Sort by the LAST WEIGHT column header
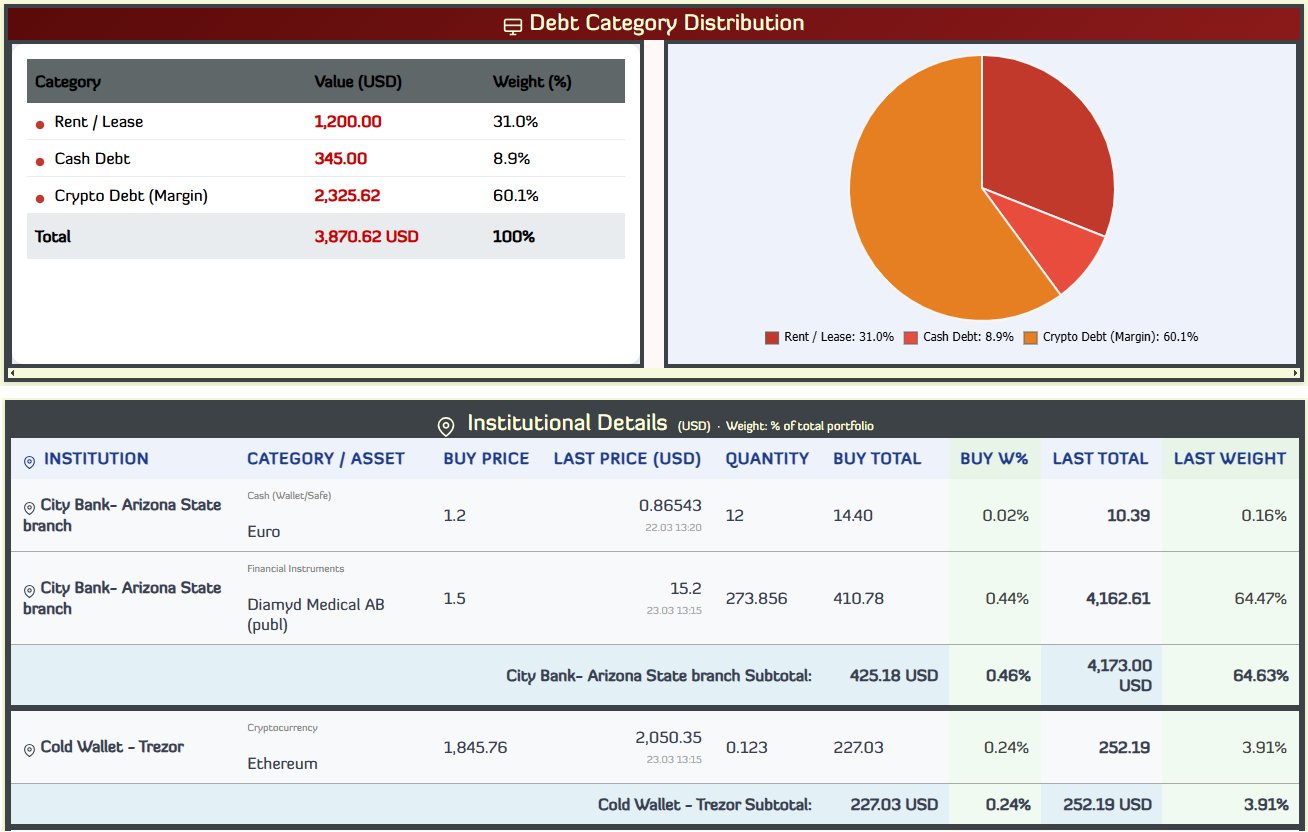The image size is (1308, 832). pos(1229,459)
